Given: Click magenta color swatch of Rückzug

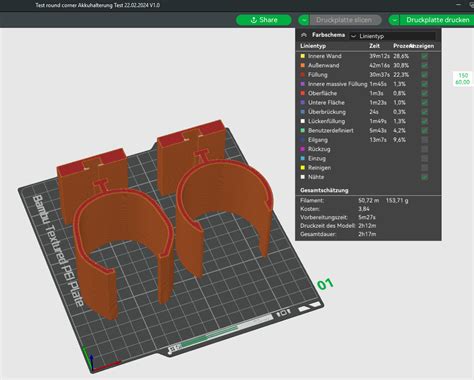Looking at the screenshot, I should click(x=303, y=149).
